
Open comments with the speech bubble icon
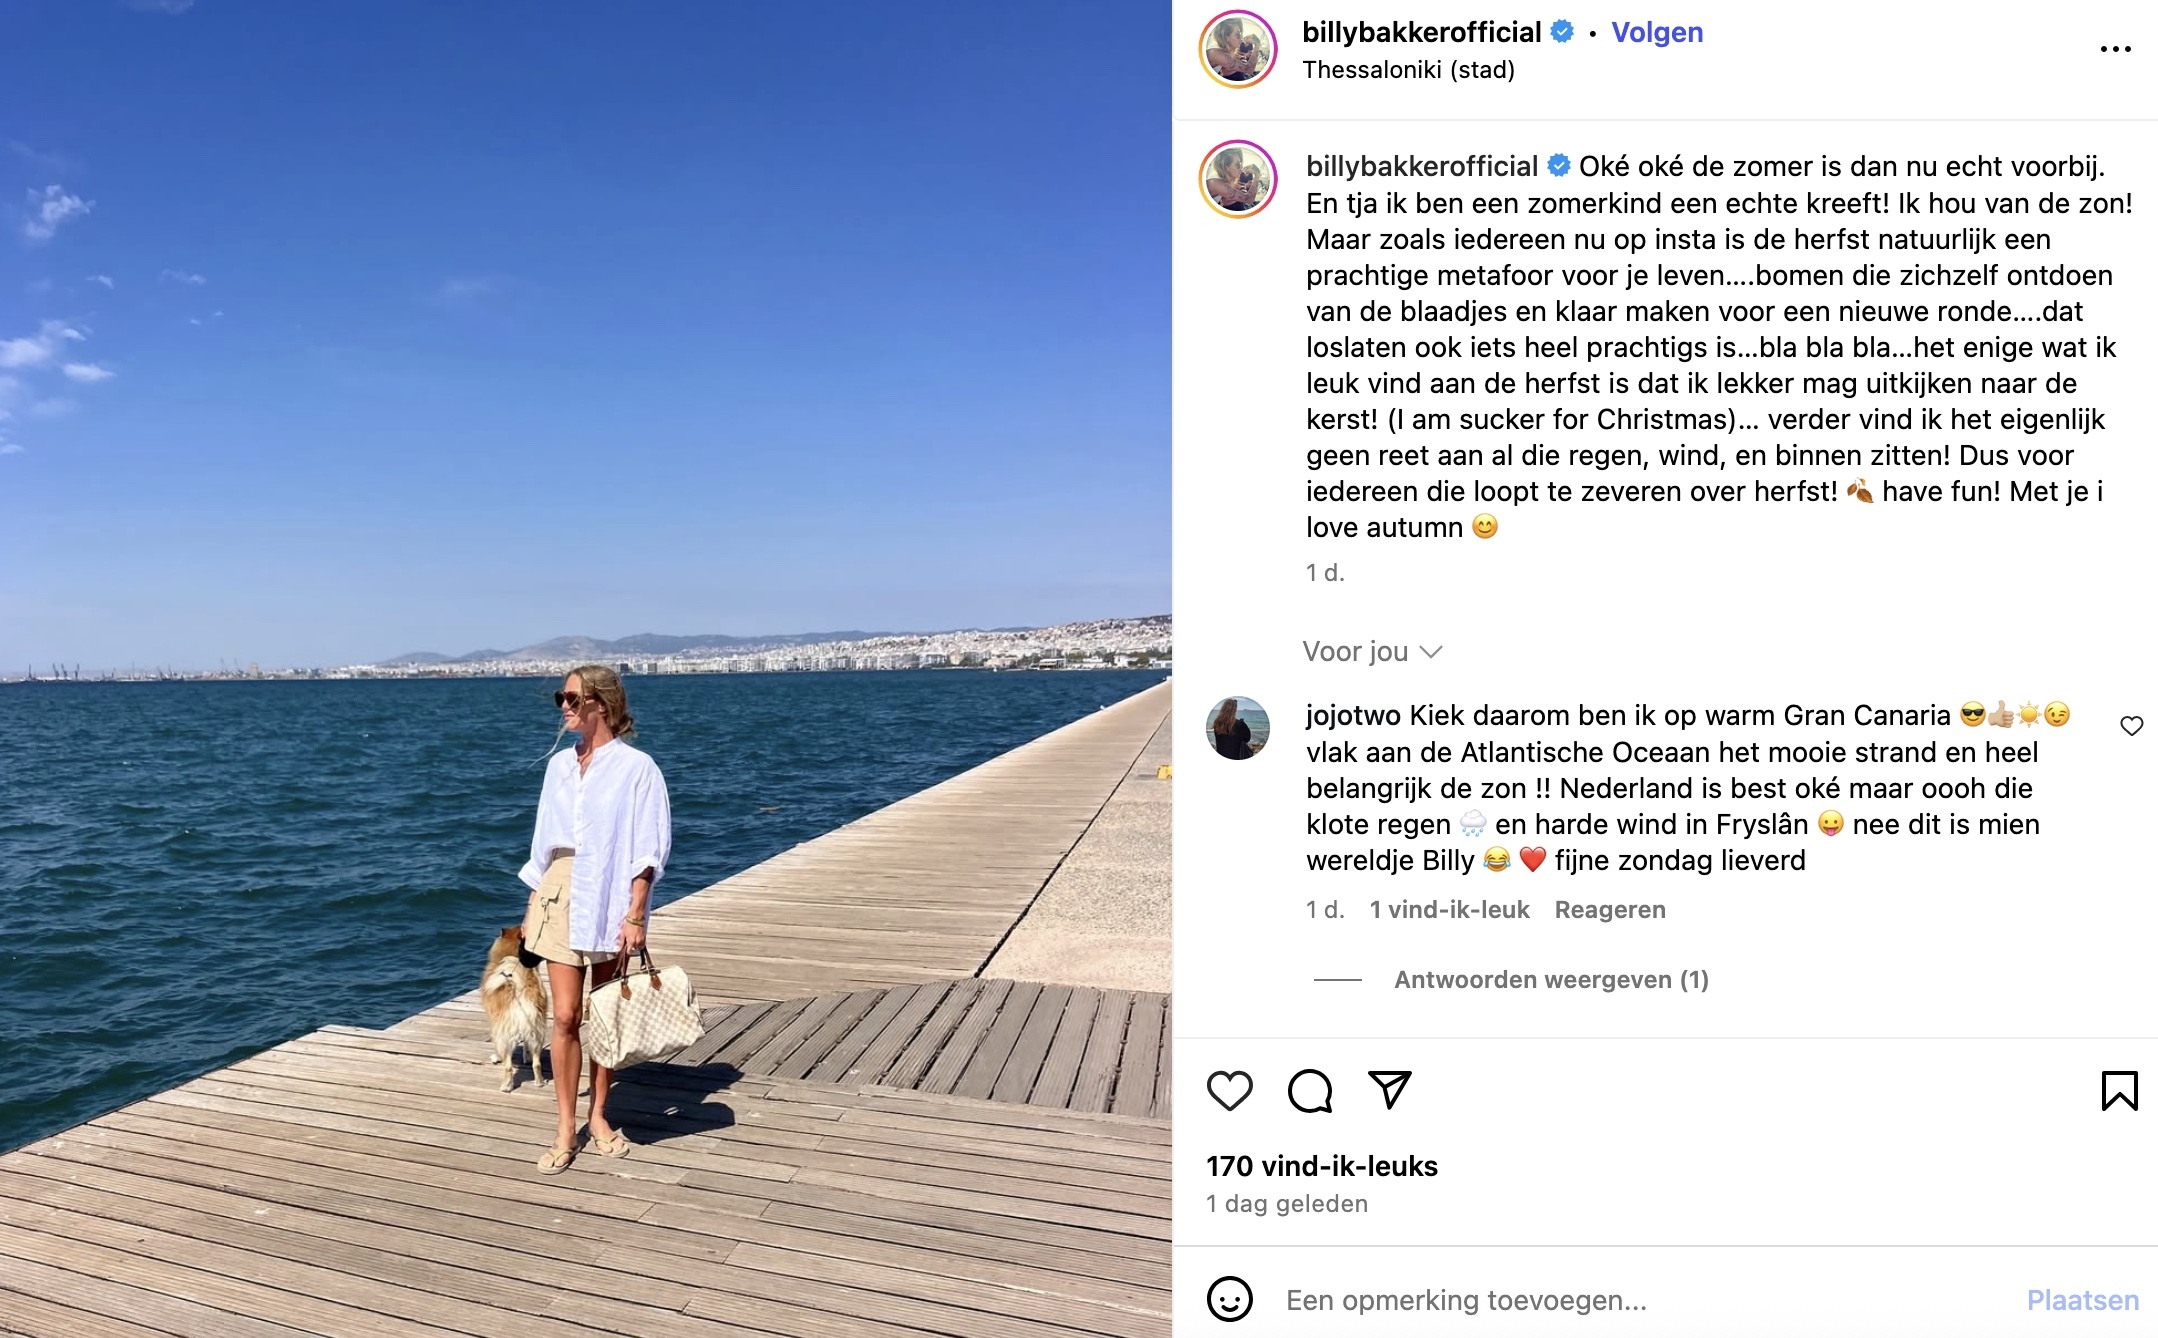[x=1310, y=1090]
